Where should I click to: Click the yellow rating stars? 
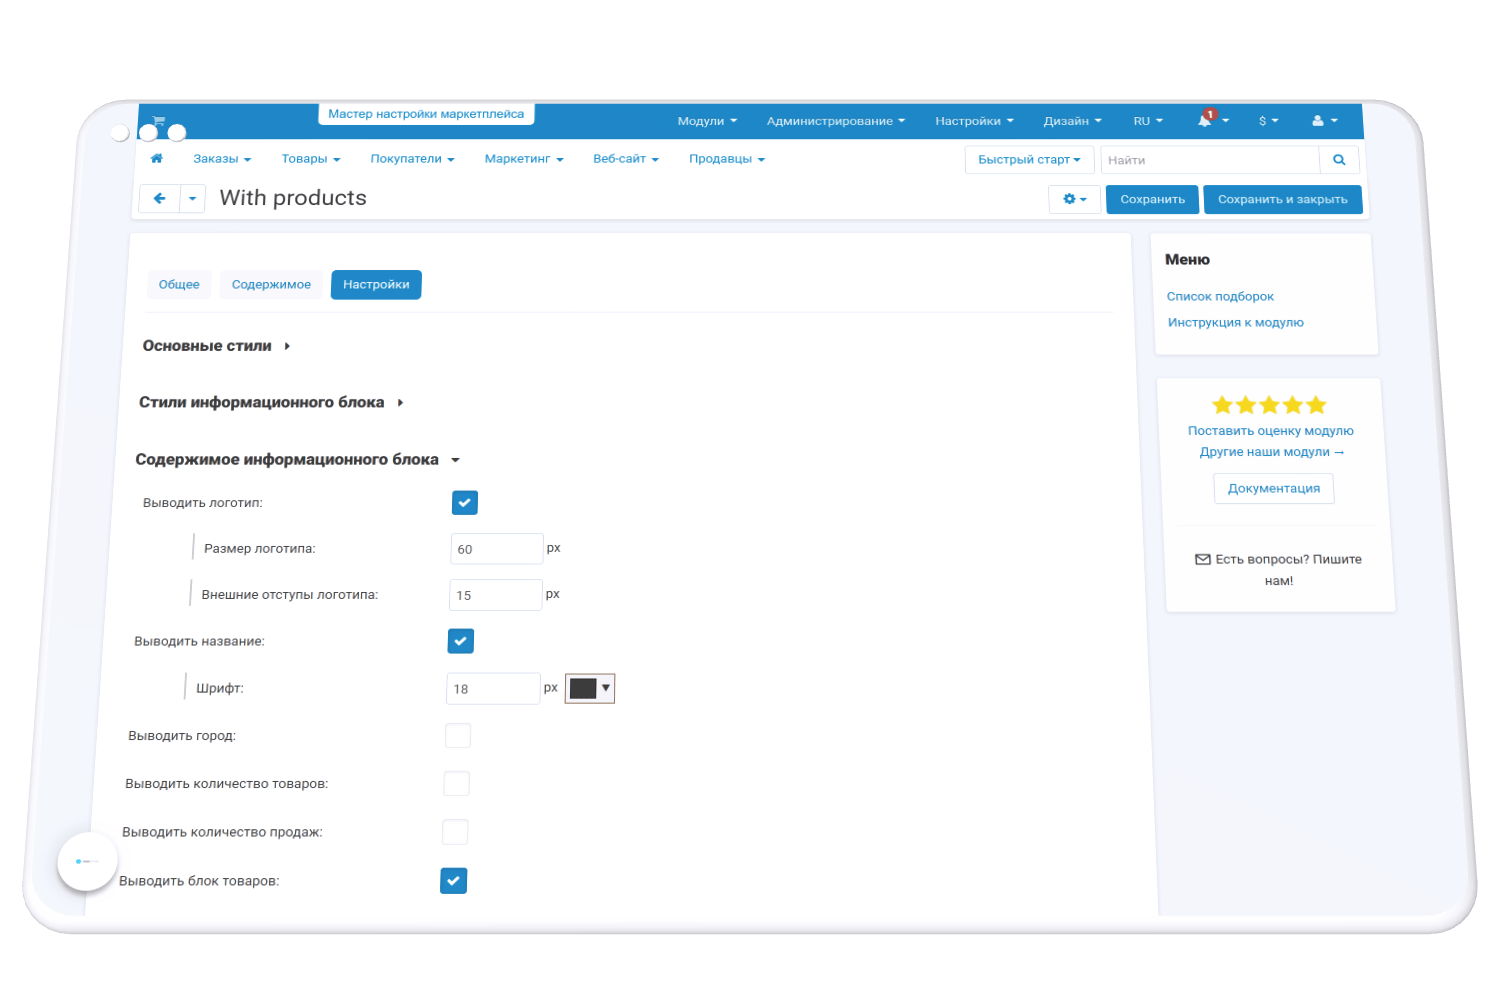[1269, 405]
